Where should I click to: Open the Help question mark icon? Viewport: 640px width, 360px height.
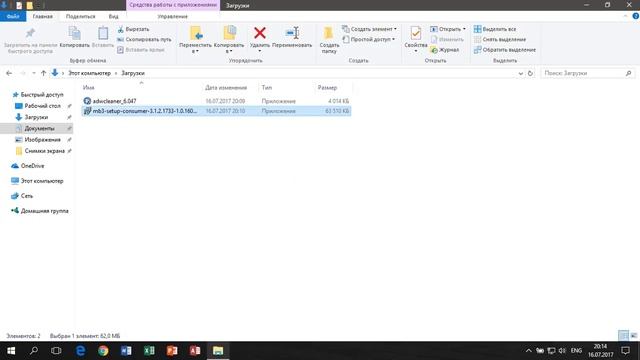tap(636, 16)
